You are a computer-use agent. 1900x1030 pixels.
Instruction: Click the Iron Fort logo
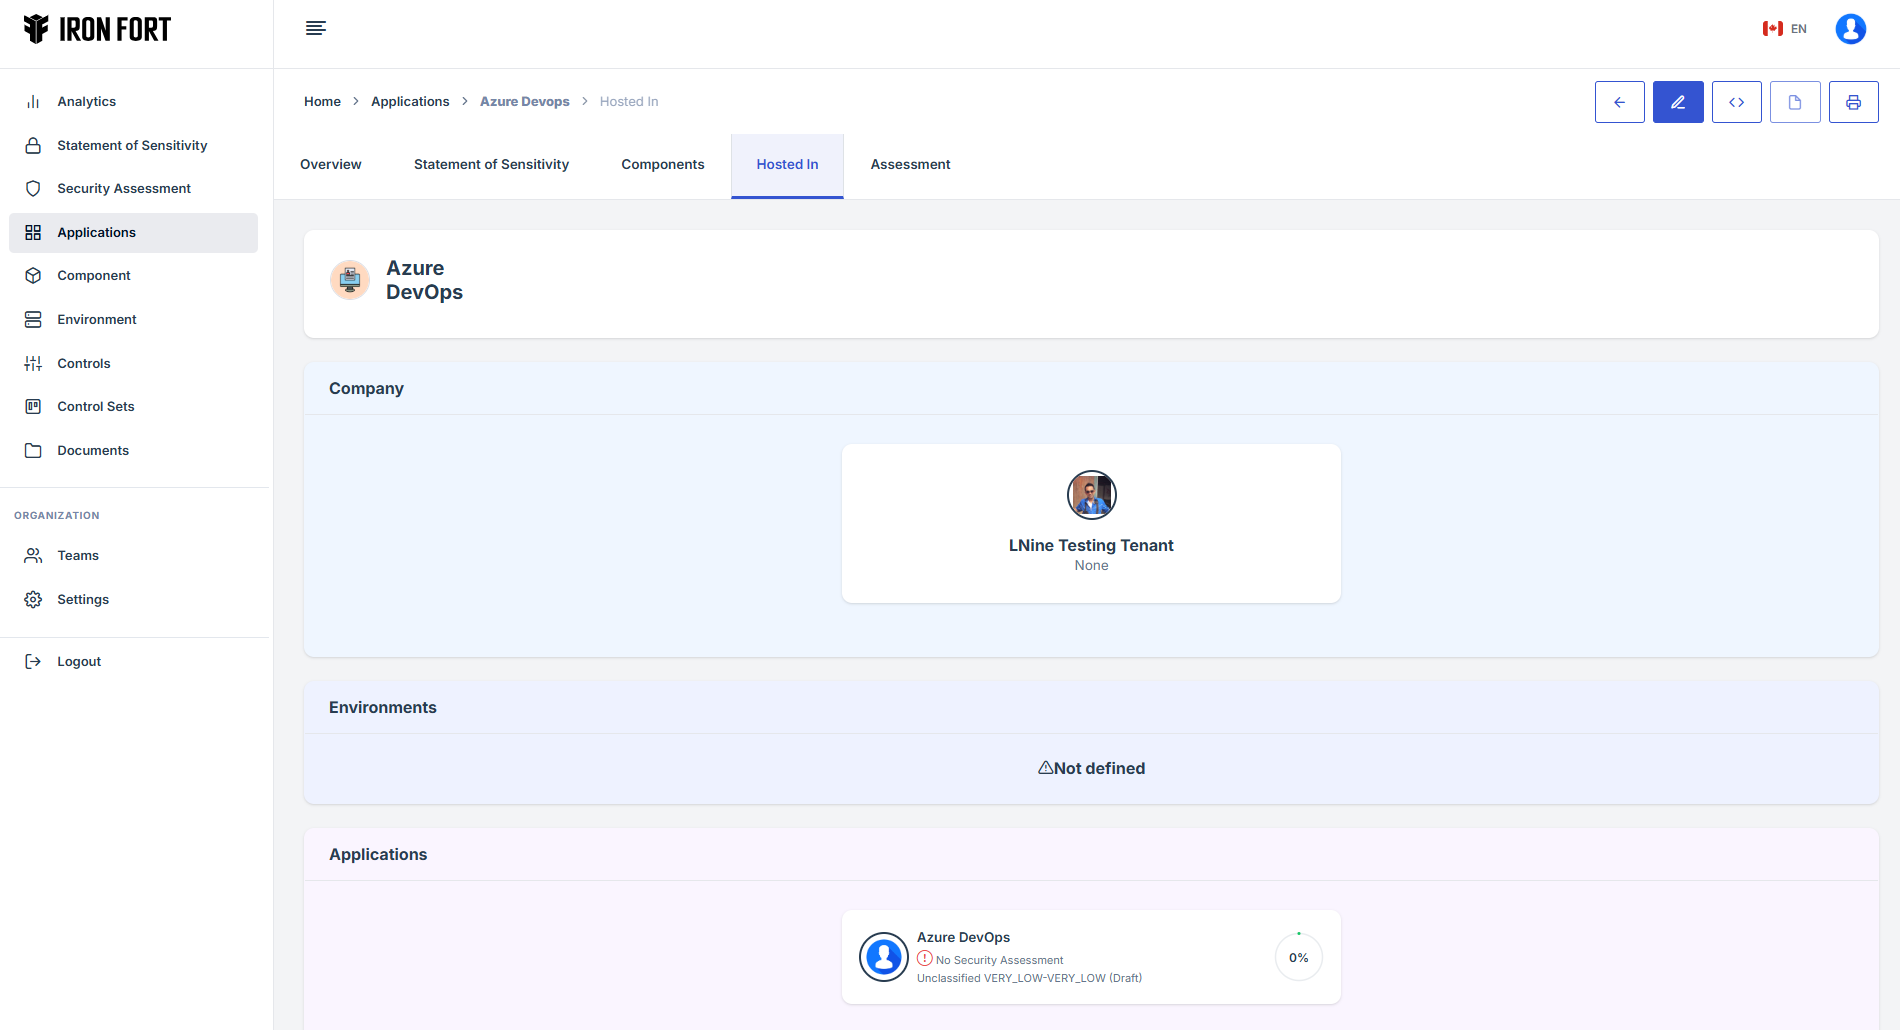click(97, 30)
